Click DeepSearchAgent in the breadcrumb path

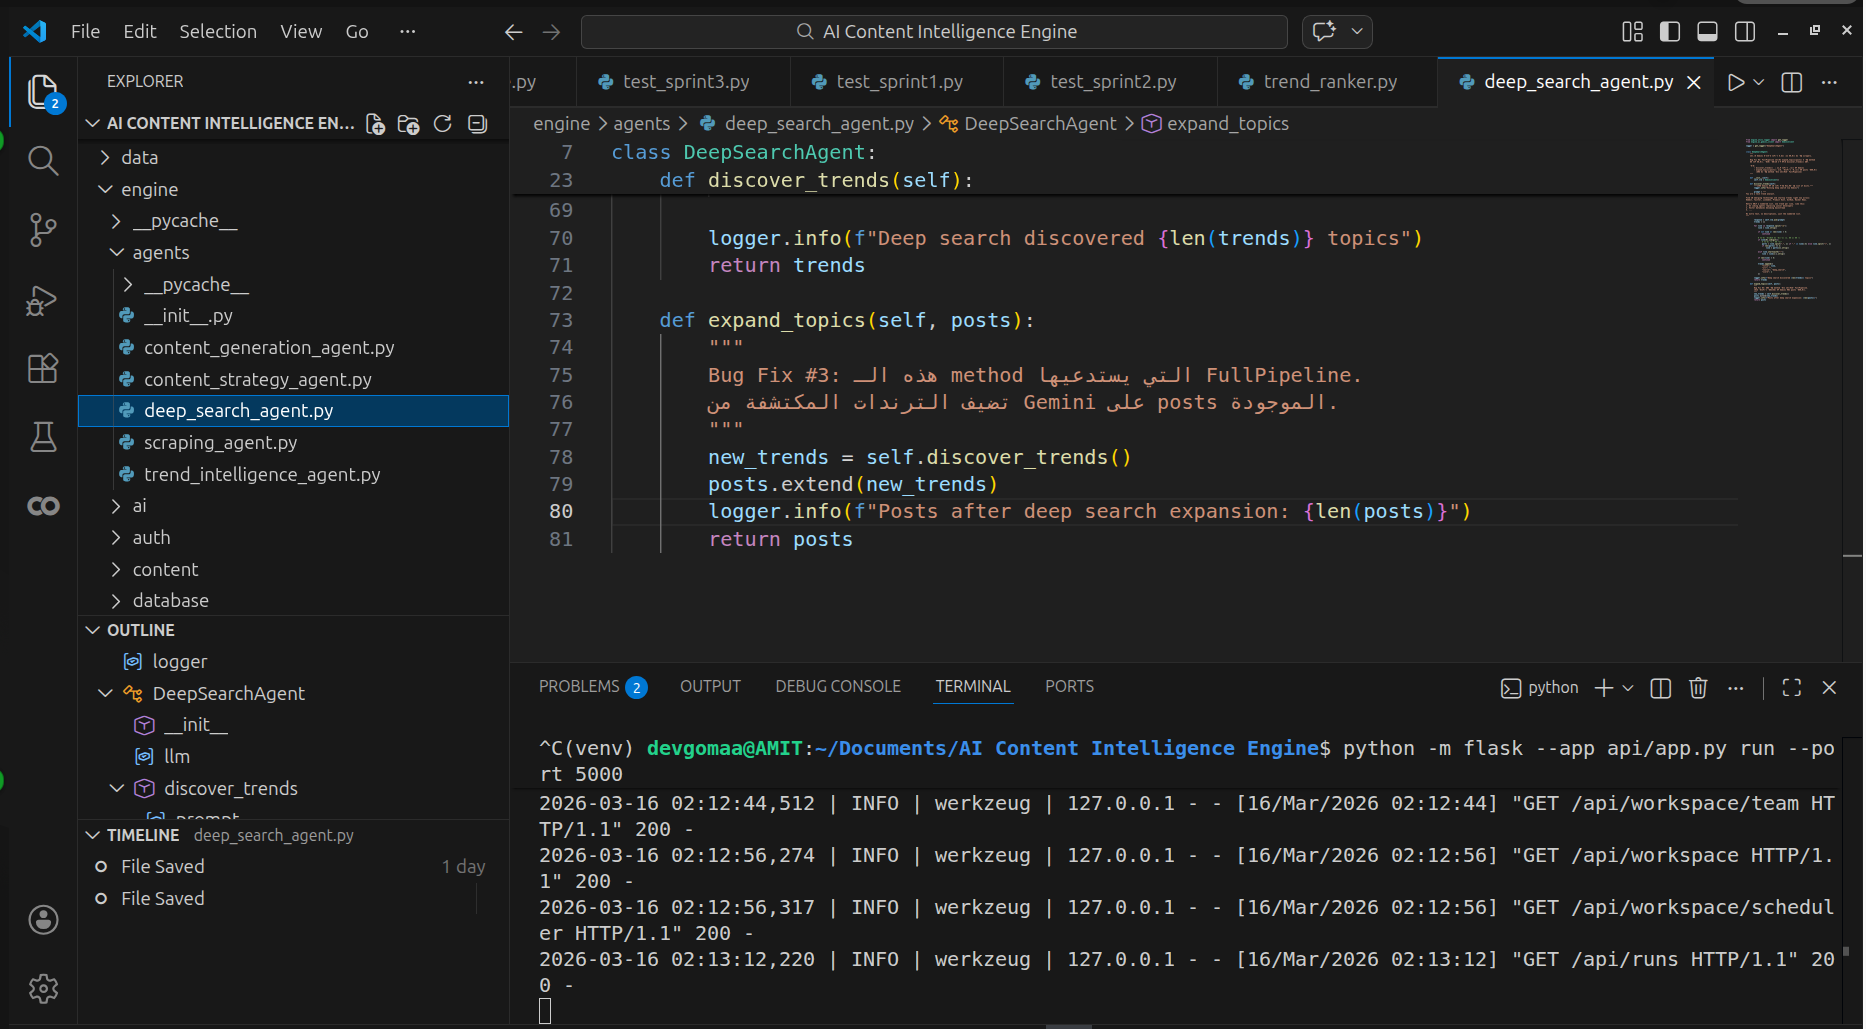coord(1039,124)
